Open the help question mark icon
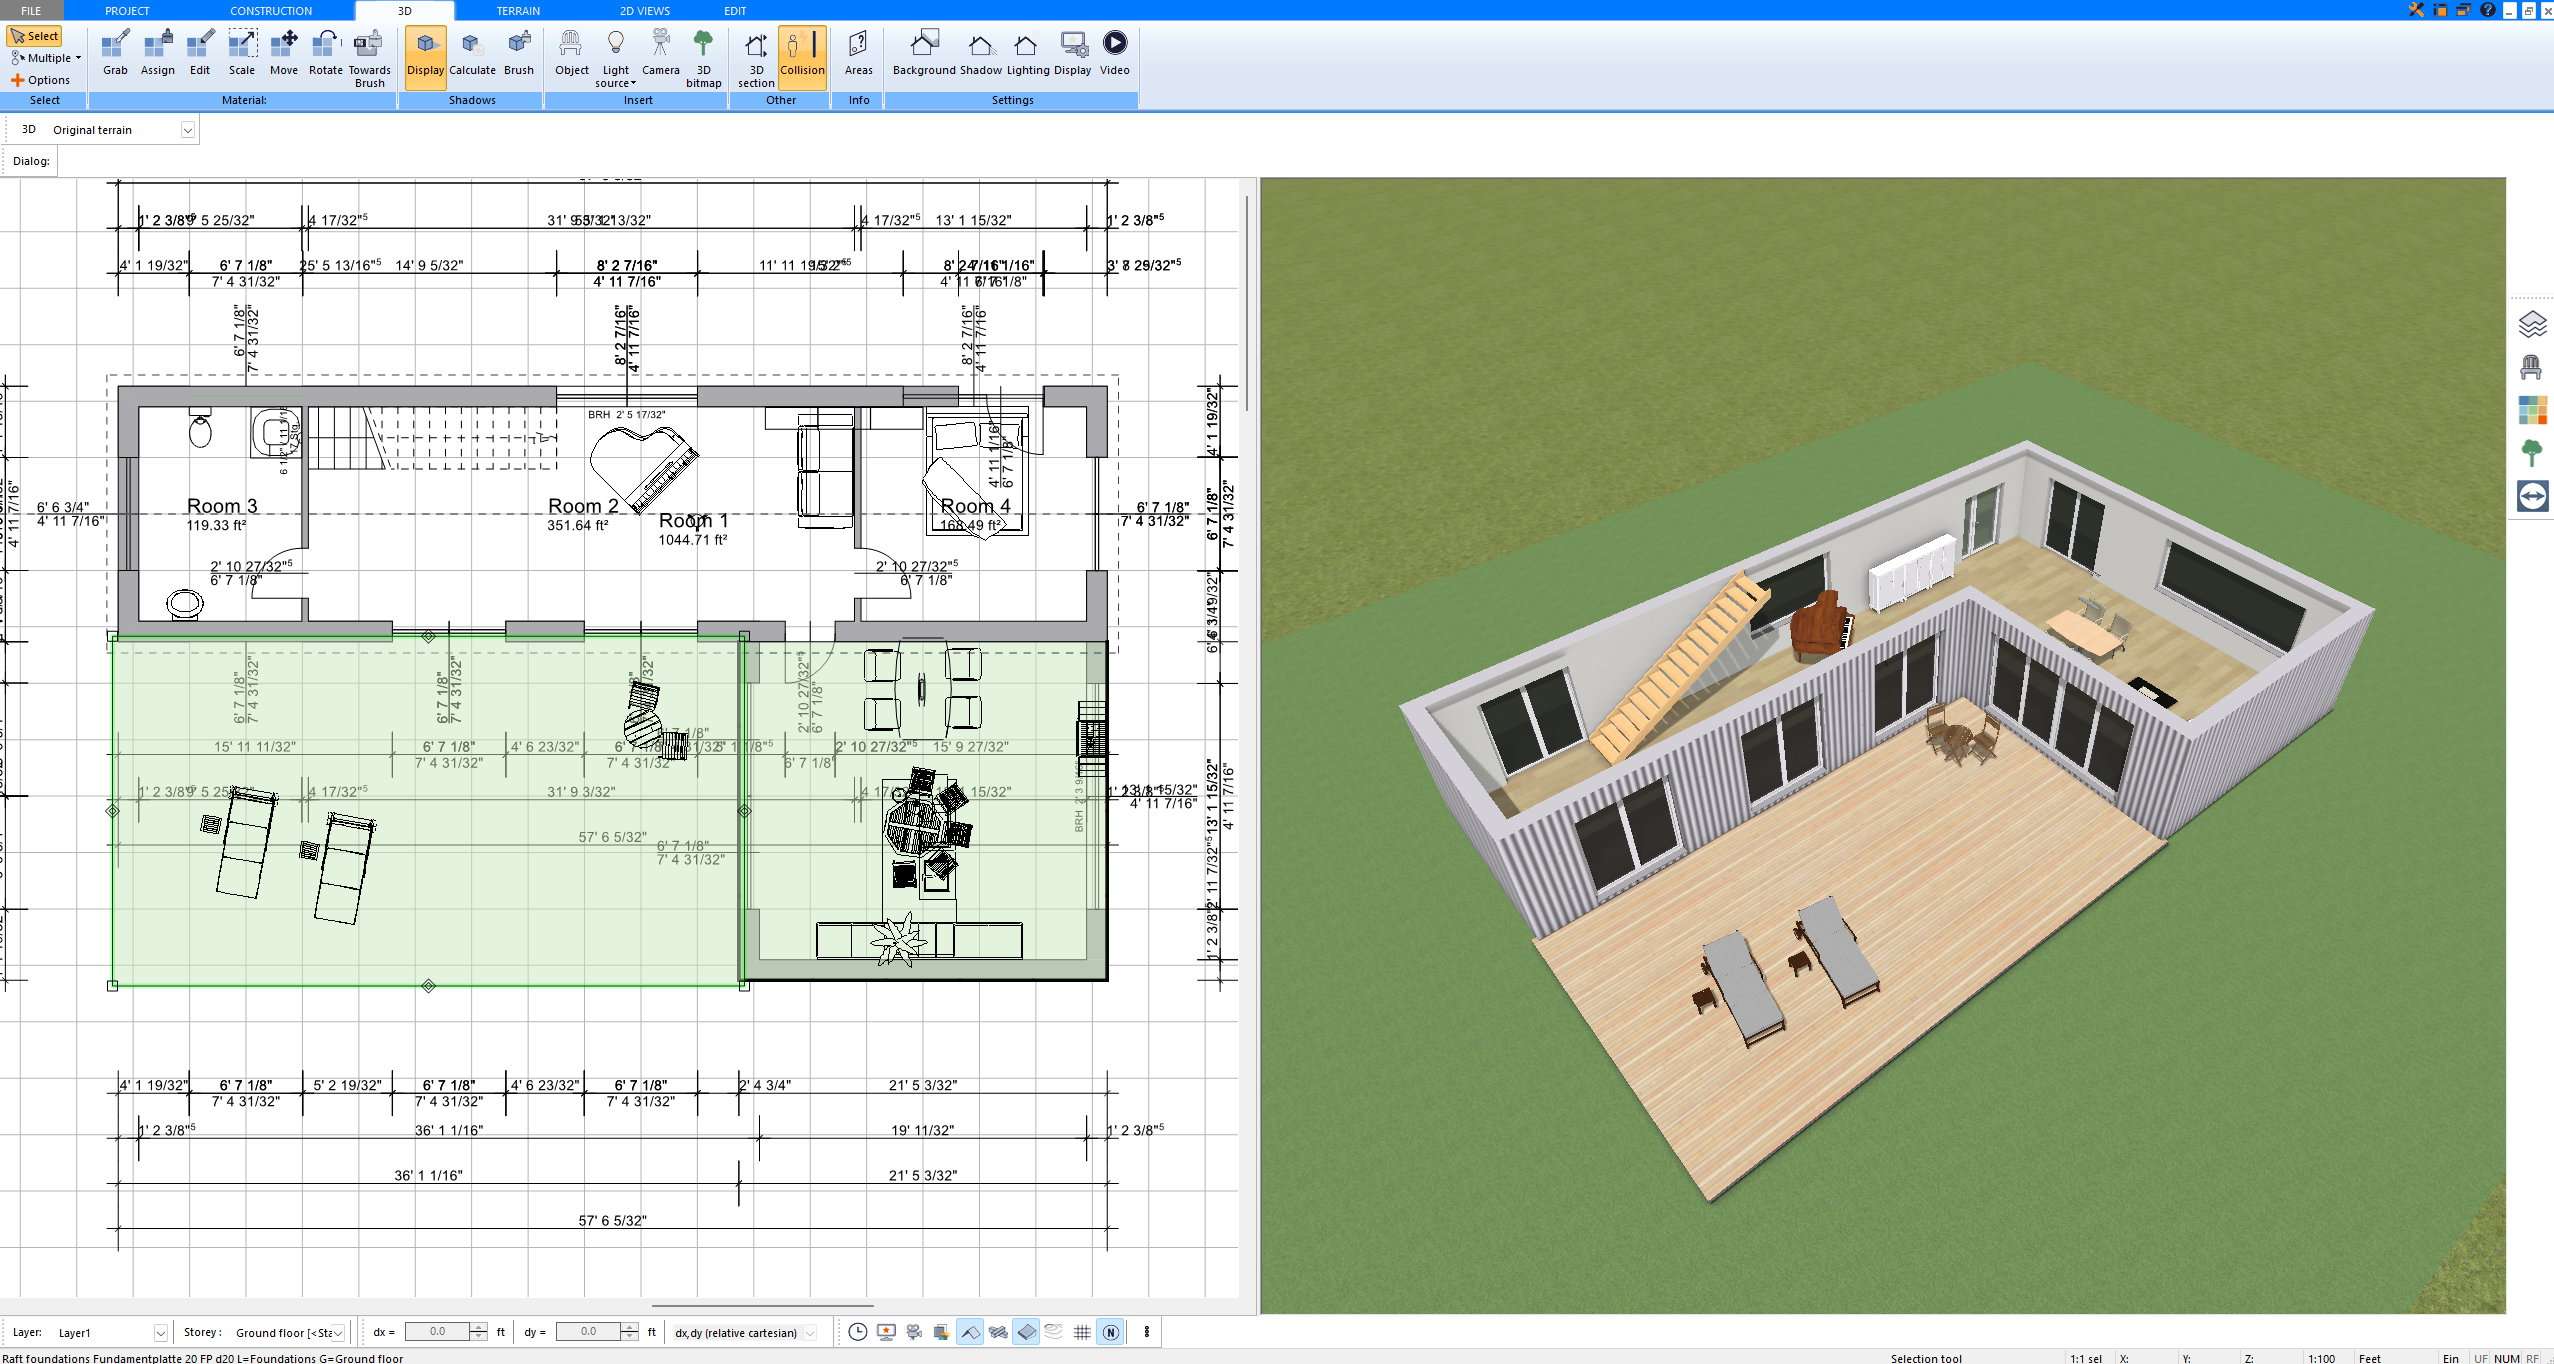Screen dimensions: 2554x1364 [x=2487, y=10]
